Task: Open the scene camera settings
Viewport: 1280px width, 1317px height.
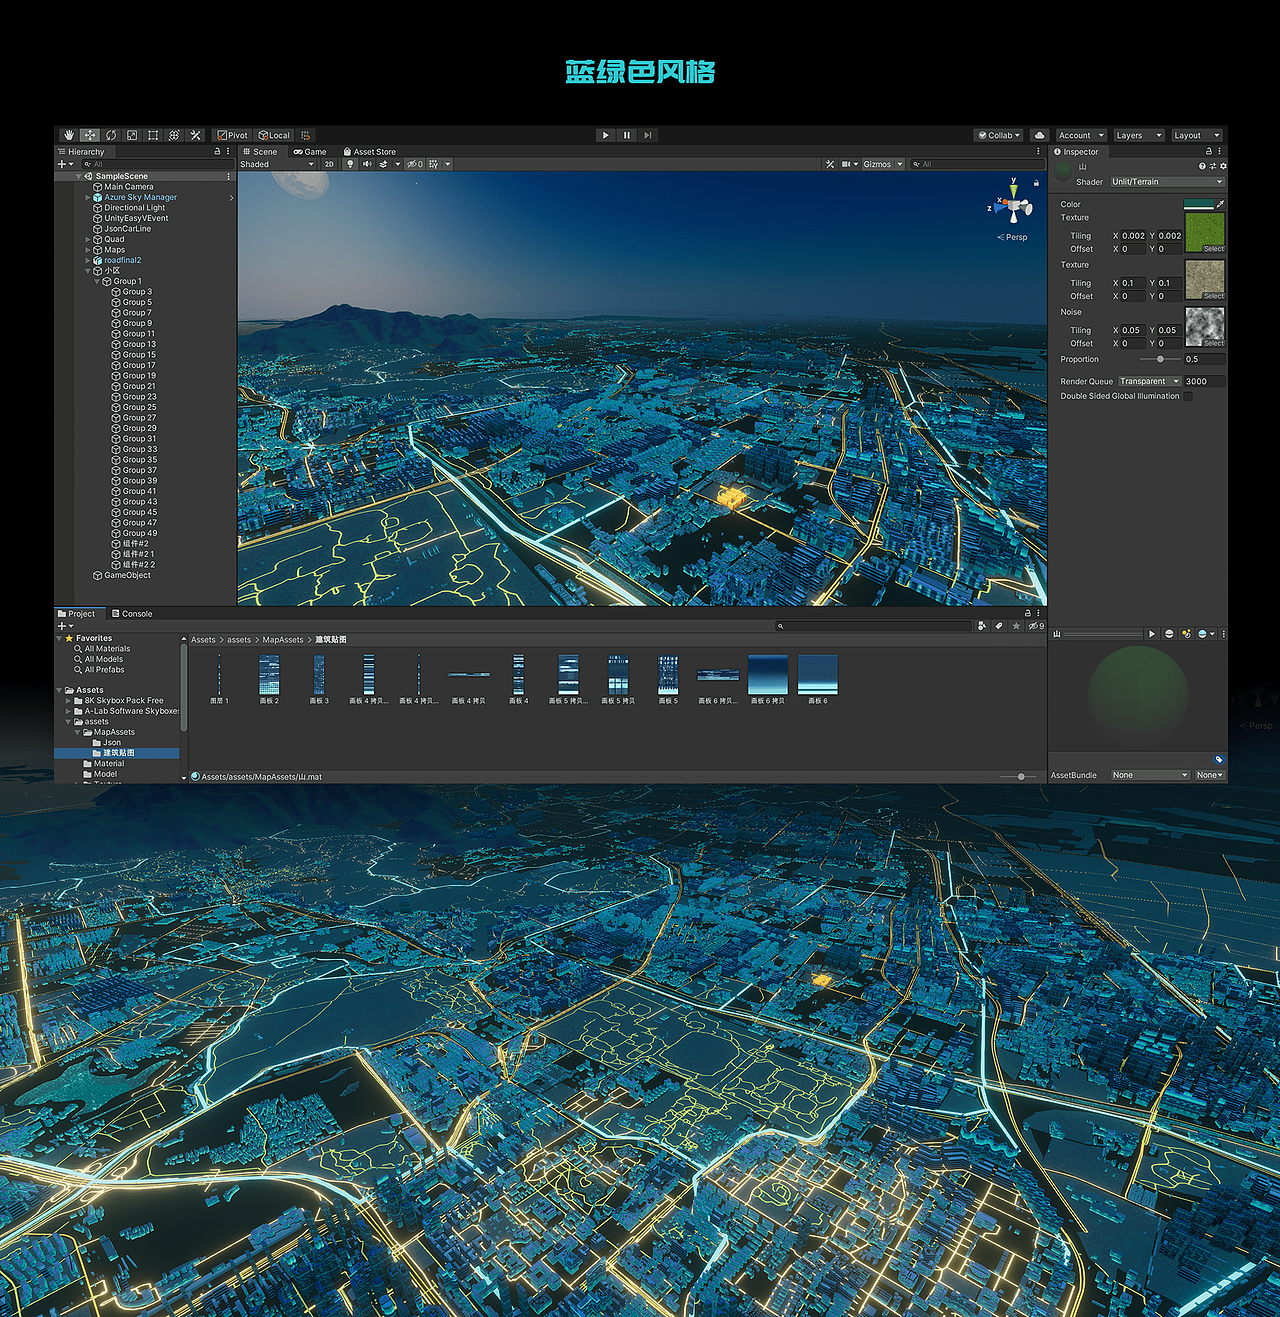Action: click(x=850, y=164)
